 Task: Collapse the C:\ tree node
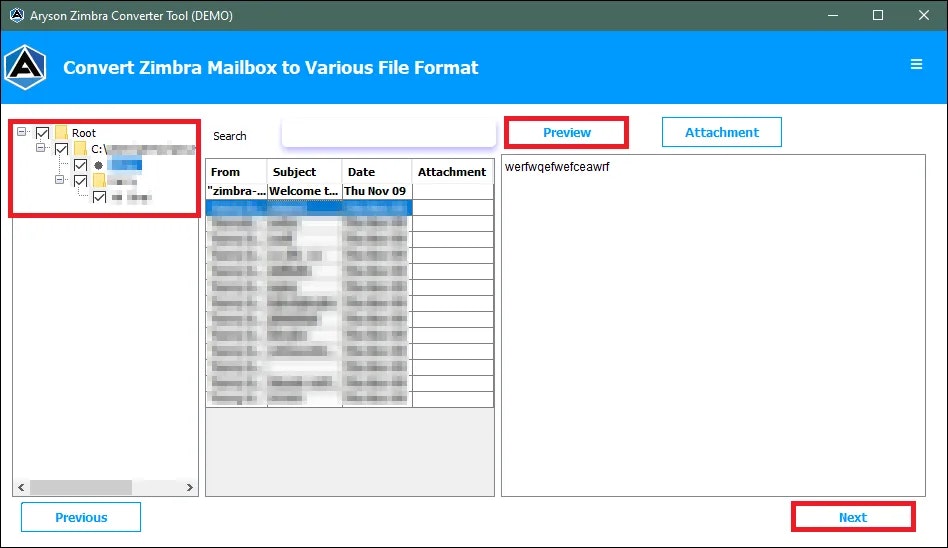tap(41, 148)
